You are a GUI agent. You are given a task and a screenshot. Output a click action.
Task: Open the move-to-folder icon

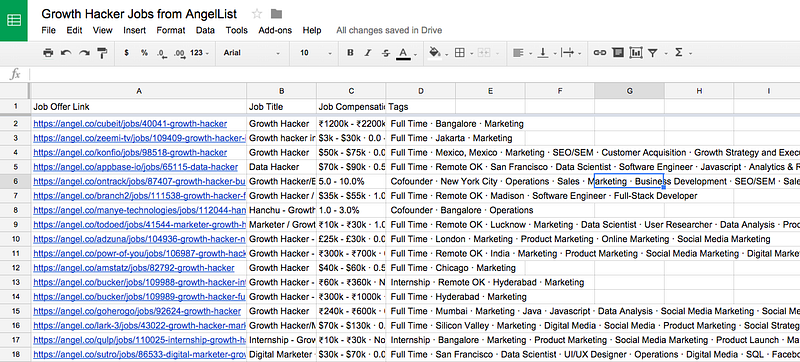(276, 14)
